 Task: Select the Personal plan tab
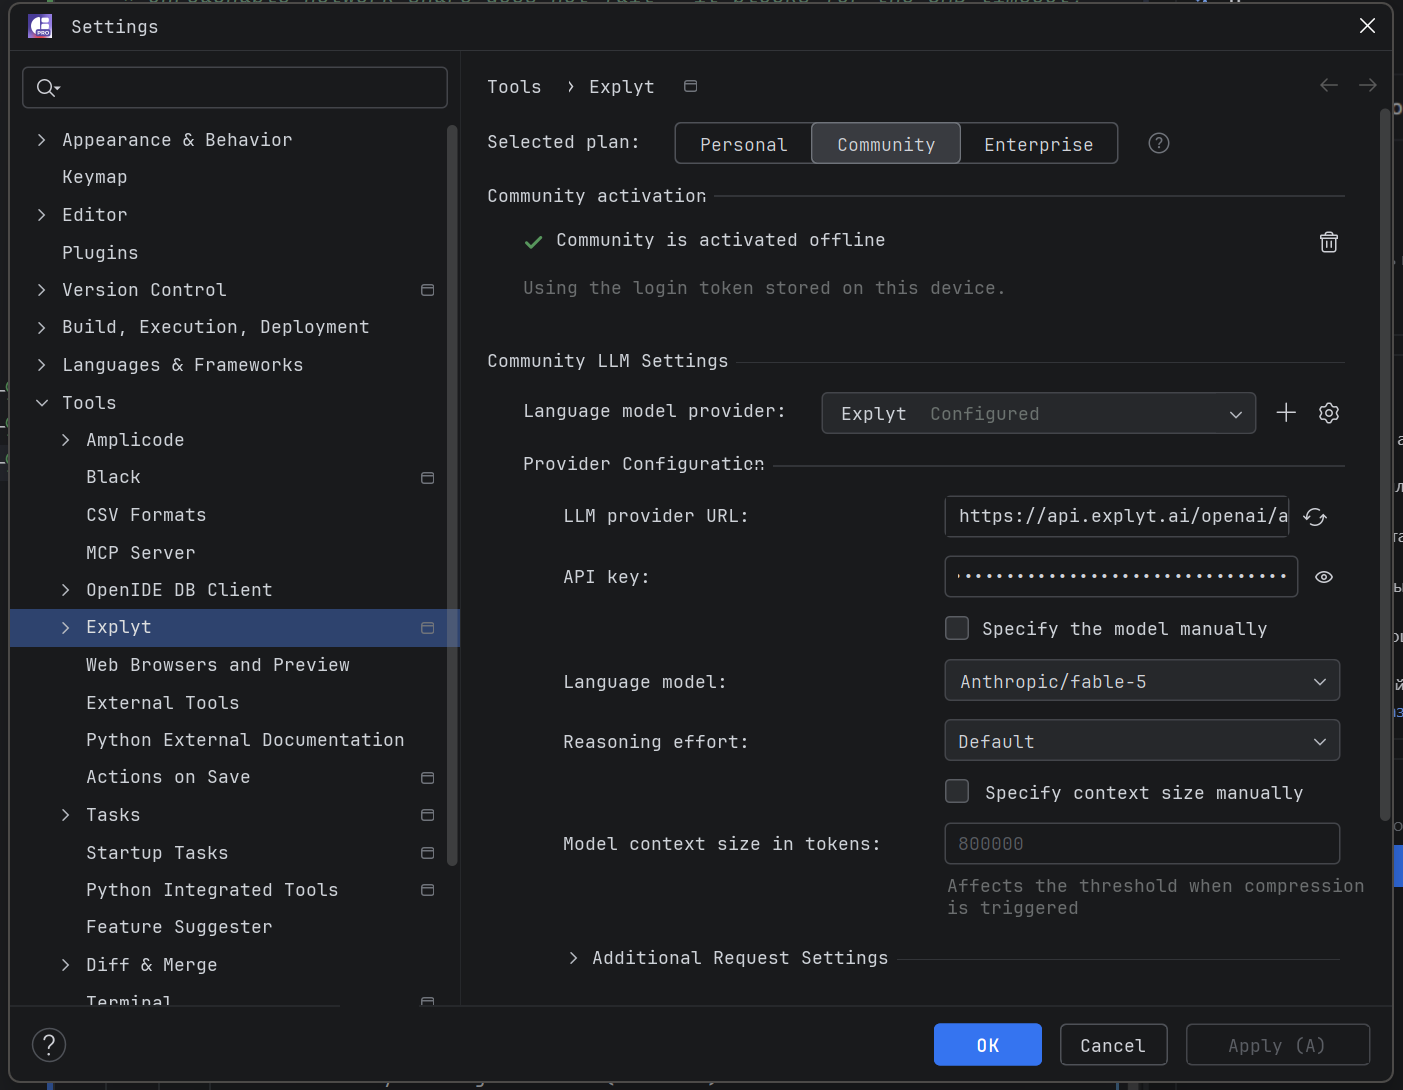point(743,144)
